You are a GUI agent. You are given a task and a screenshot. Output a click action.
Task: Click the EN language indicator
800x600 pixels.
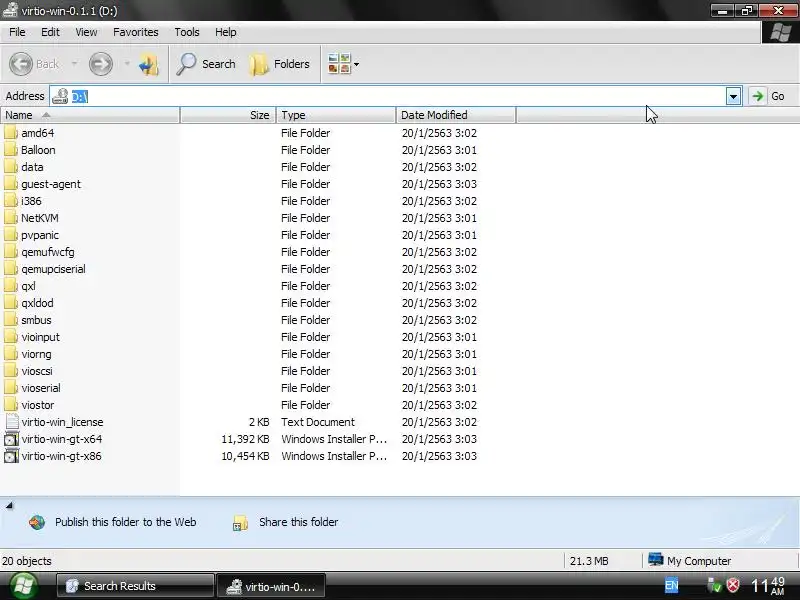[671, 586]
